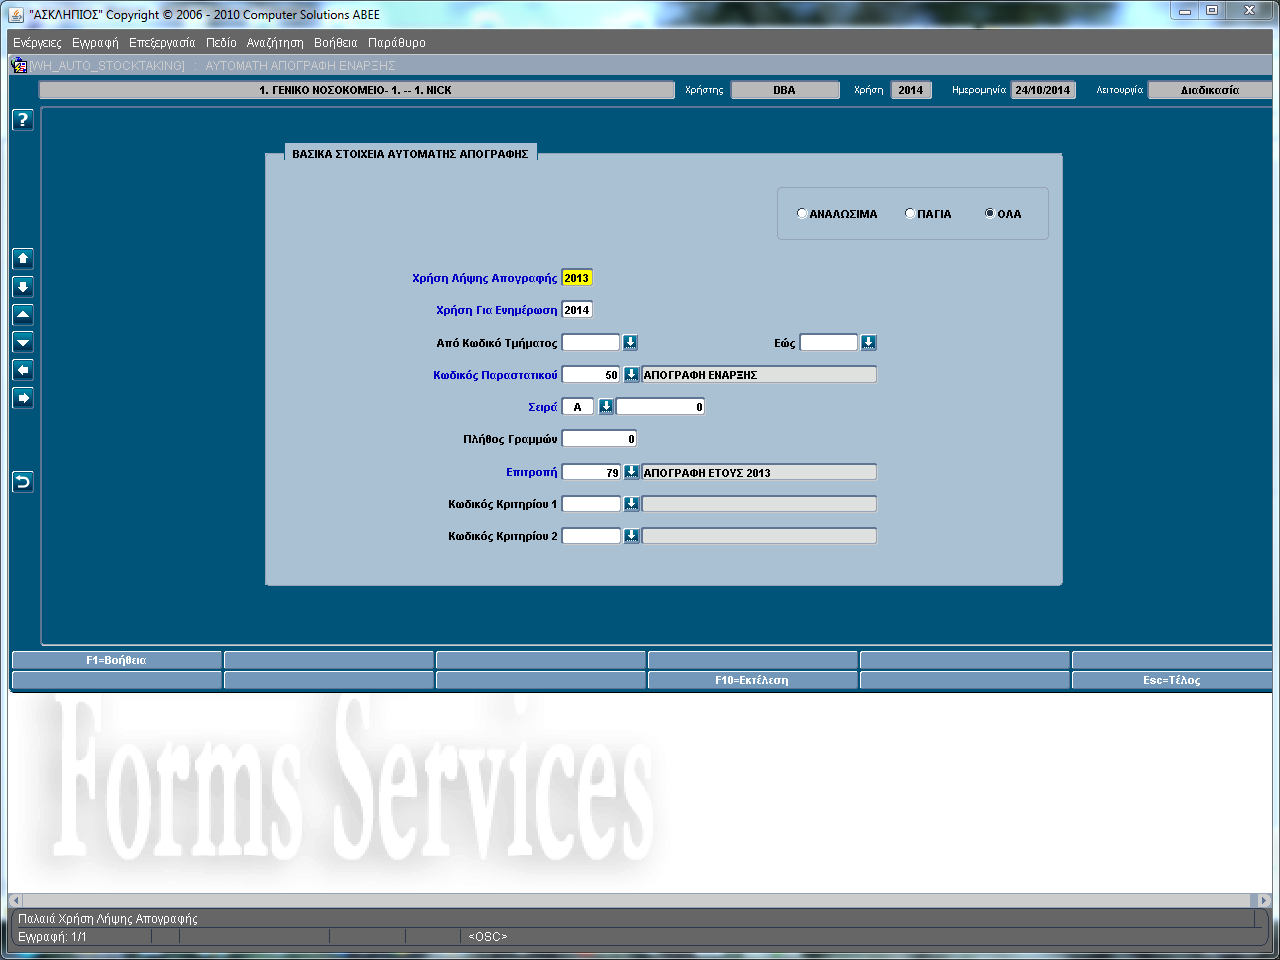Click the Από Κωδικό Τμήματος input field
Image resolution: width=1280 pixels, height=960 pixels.
[x=591, y=342]
